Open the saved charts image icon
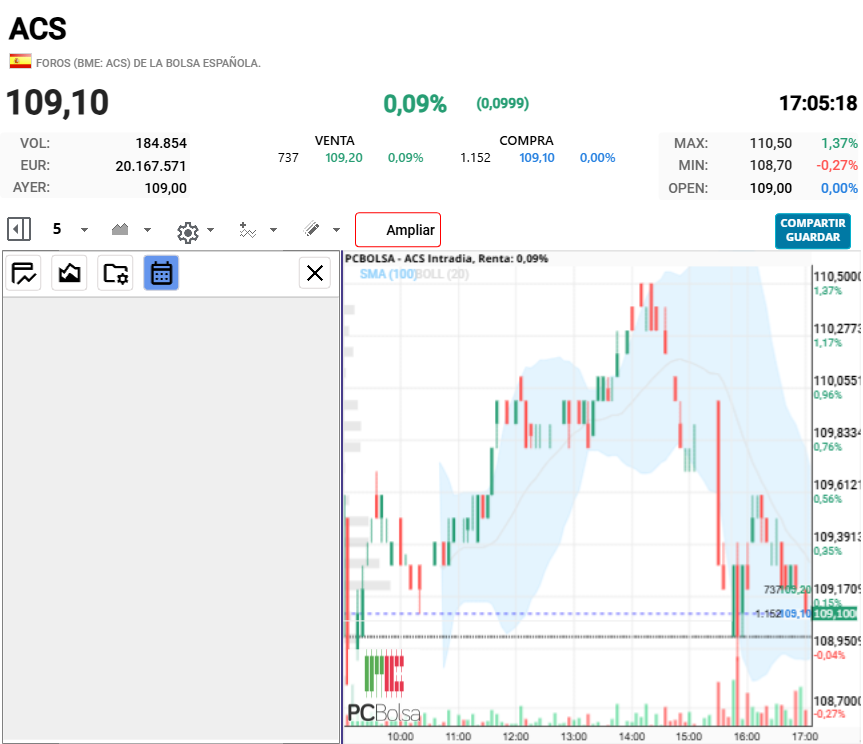 (x=69, y=272)
